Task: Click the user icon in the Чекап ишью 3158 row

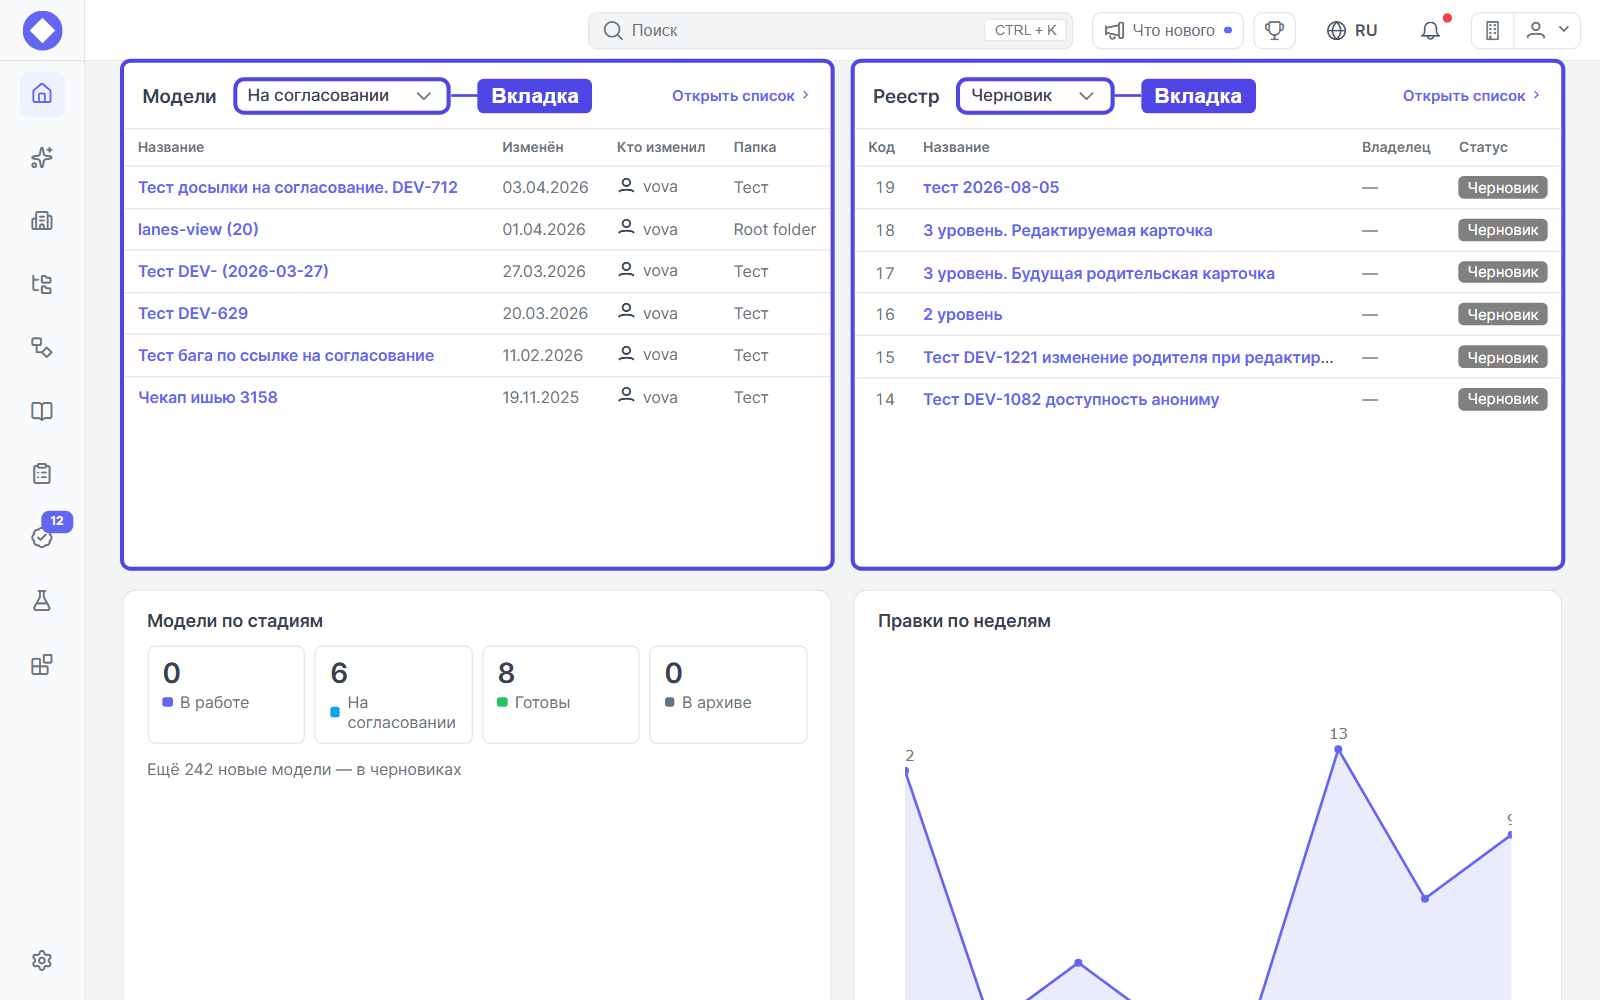Action: coord(626,396)
